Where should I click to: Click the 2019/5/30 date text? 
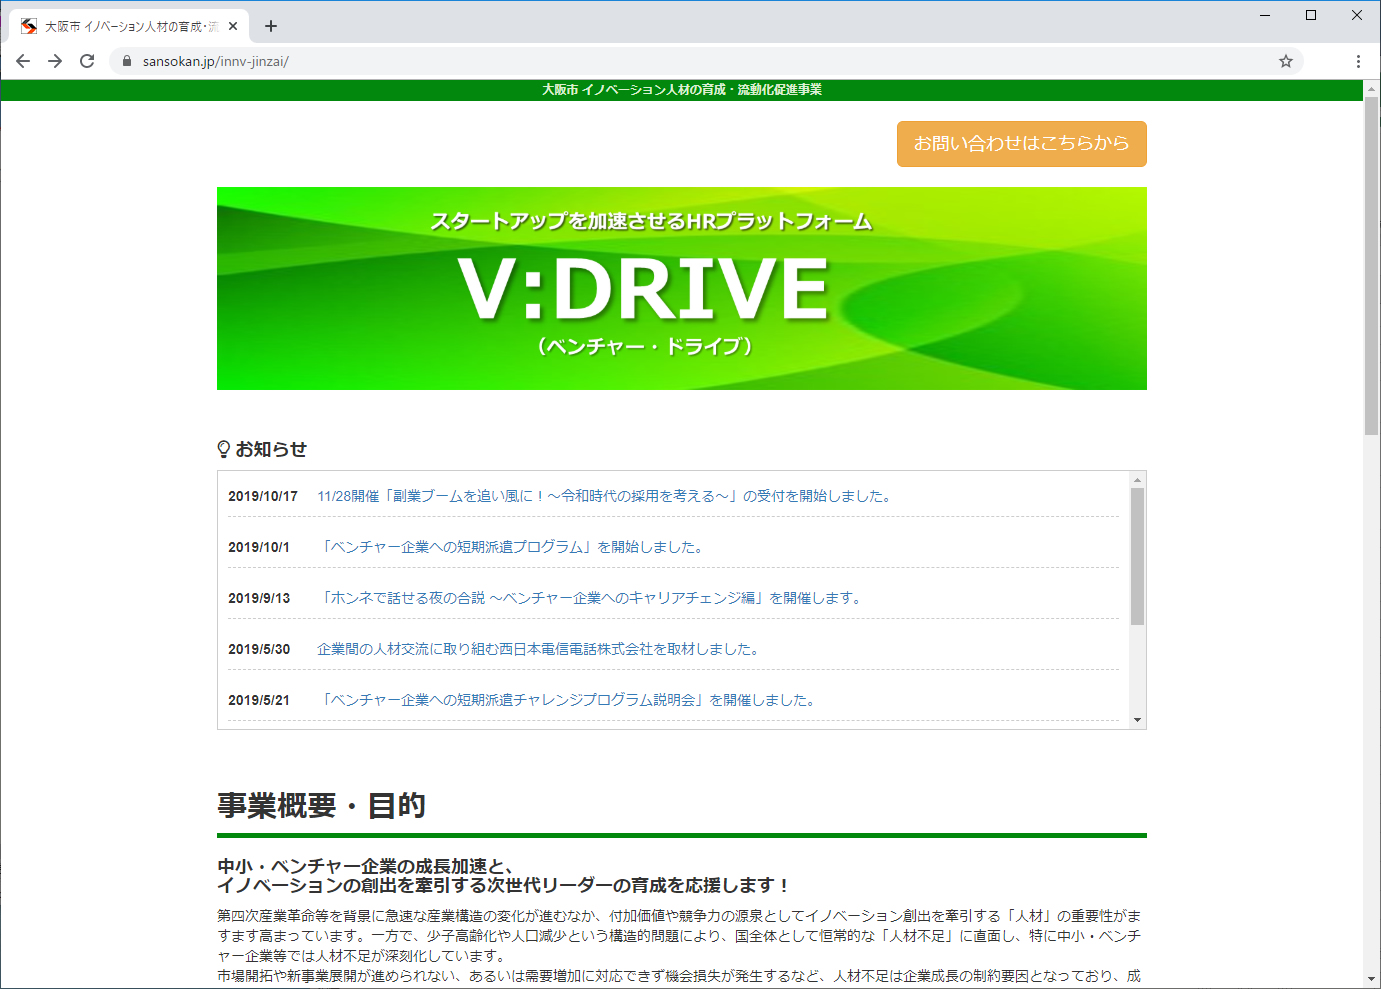point(259,649)
